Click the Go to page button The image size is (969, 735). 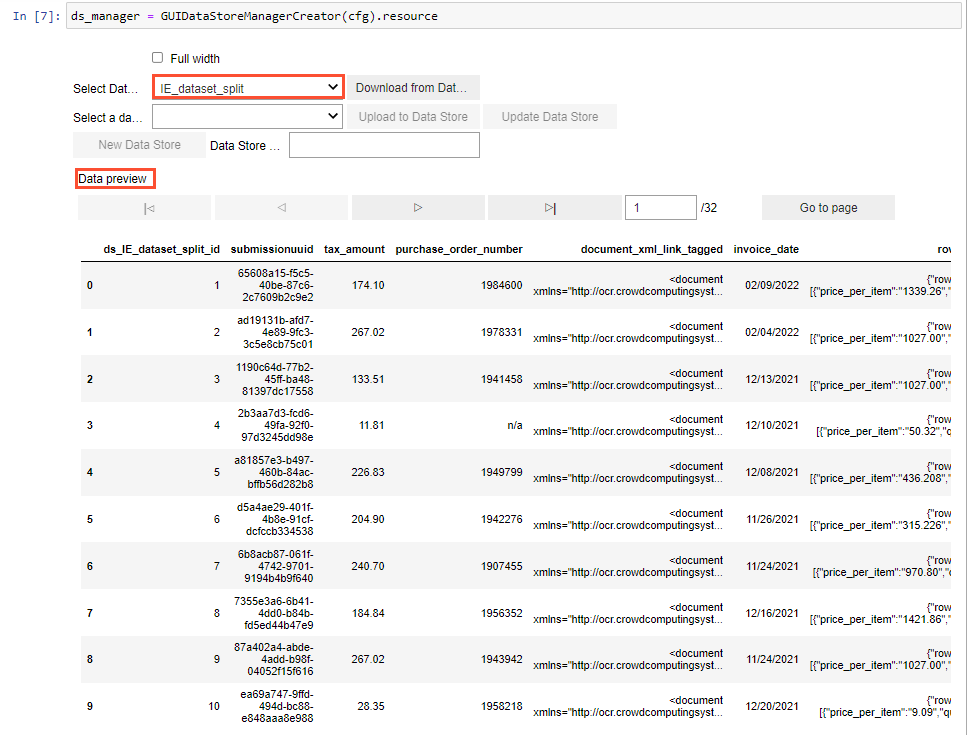coord(828,208)
